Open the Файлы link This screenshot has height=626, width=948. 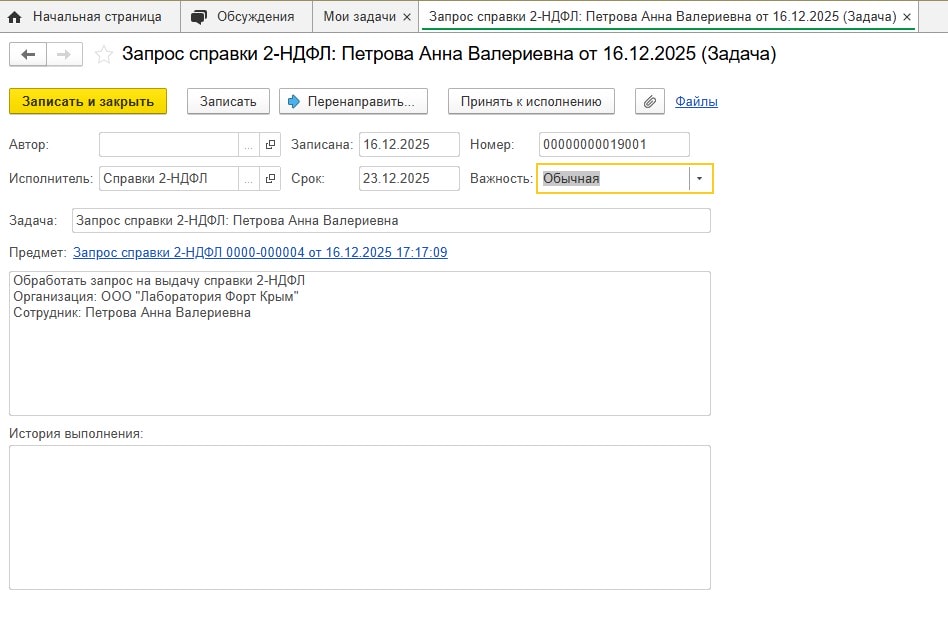click(696, 101)
